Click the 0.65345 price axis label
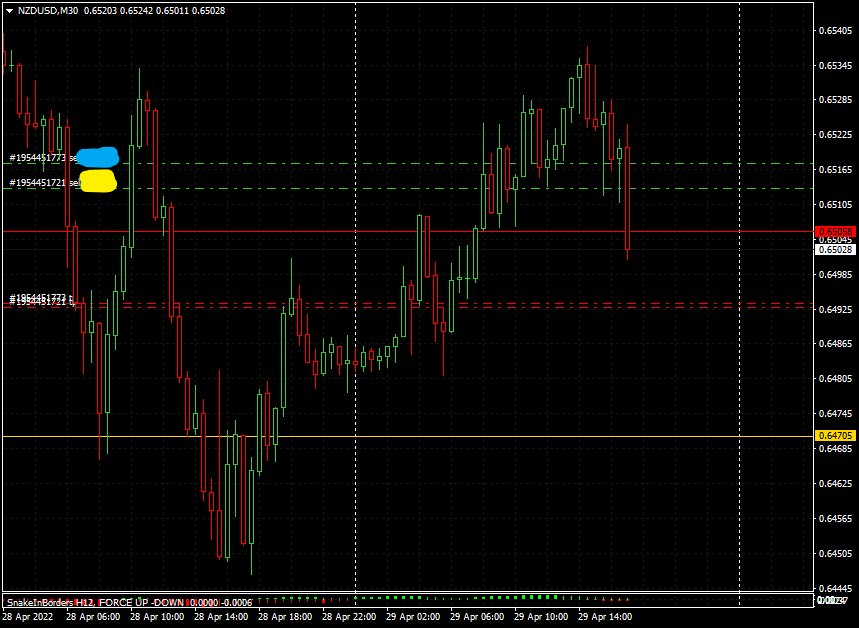This screenshot has width=859, height=628. pyautogui.click(x=835, y=66)
